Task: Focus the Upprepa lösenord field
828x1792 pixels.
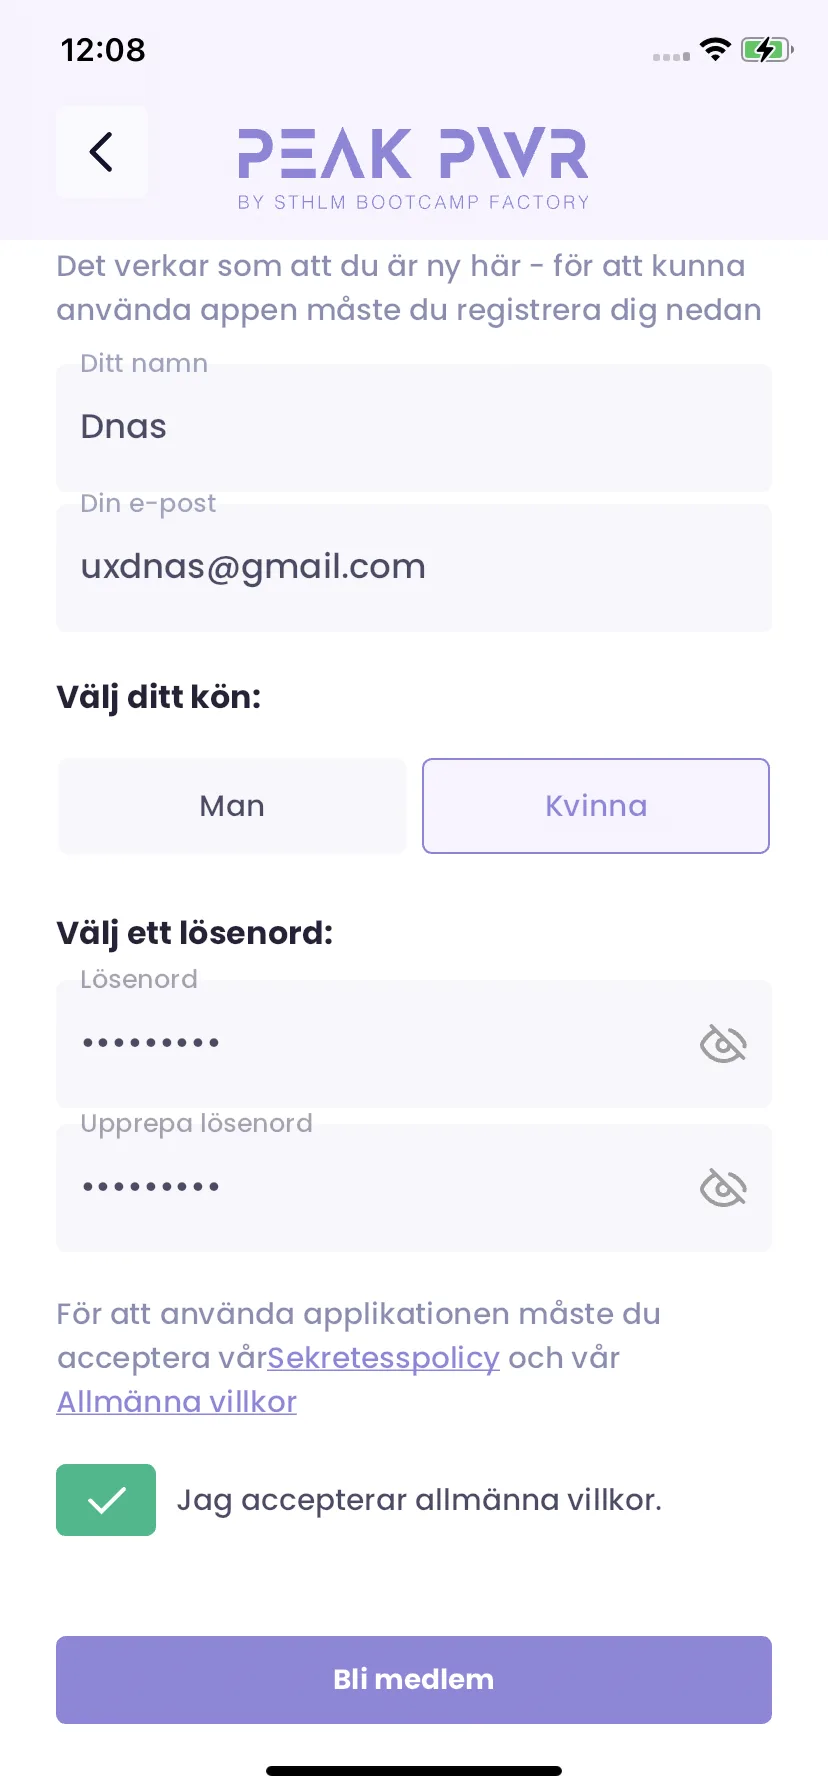Action: click(x=414, y=1188)
